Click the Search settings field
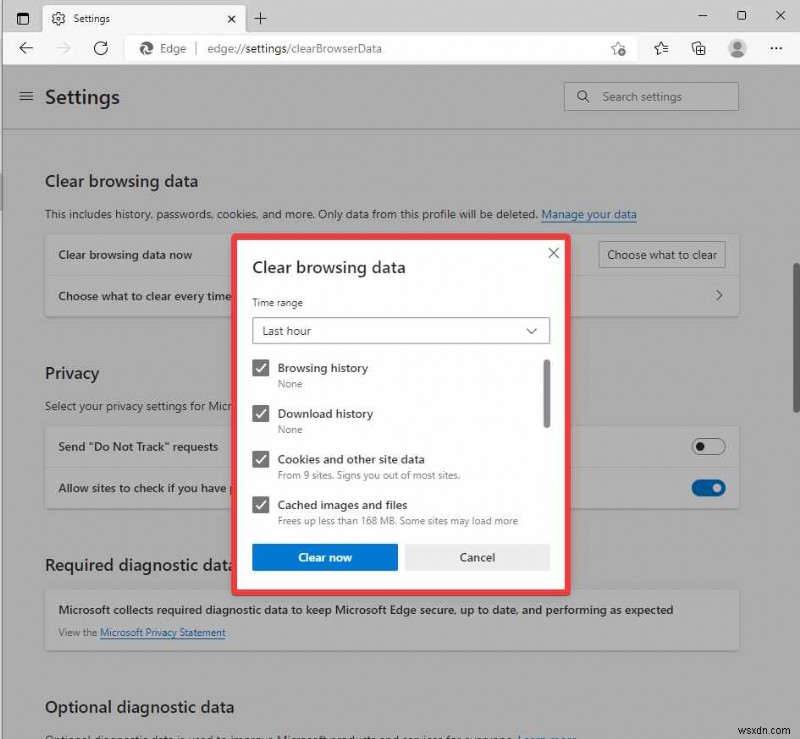The height and width of the screenshot is (739, 800). [x=651, y=96]
